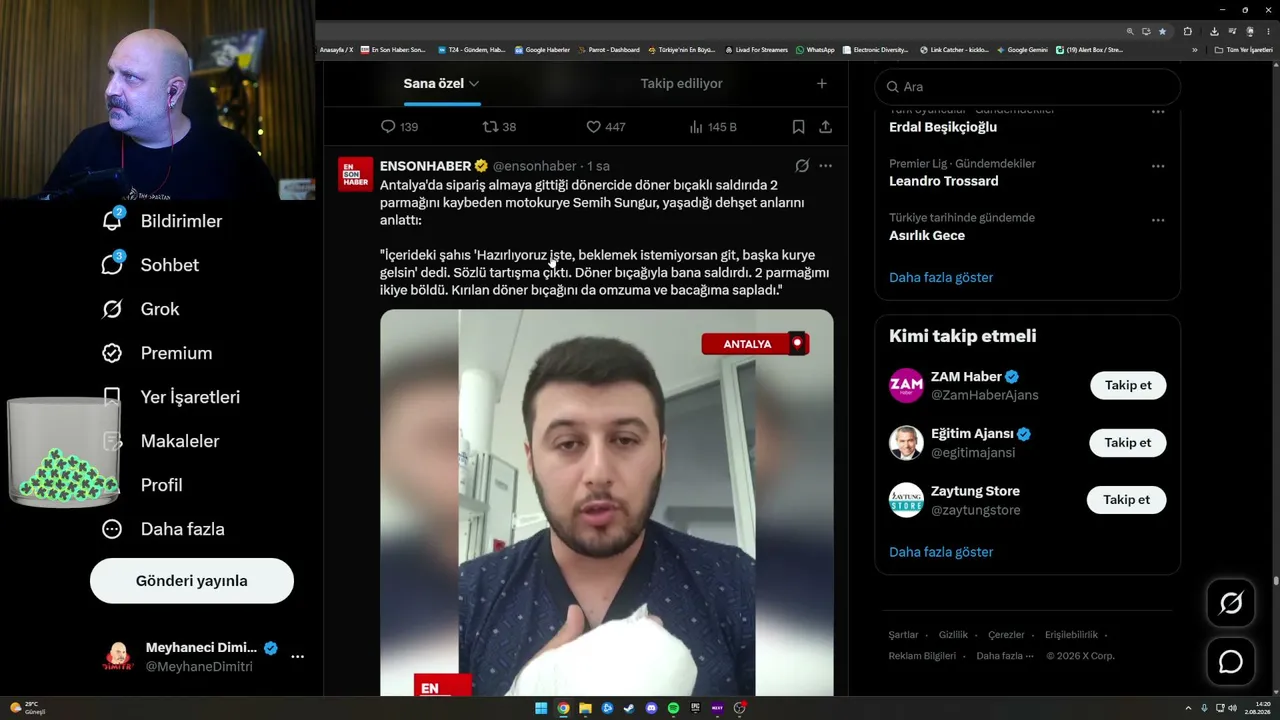Open the Erişilebilirlik footer link
The image size is (1280, 720).
[x=1071, y=635]
